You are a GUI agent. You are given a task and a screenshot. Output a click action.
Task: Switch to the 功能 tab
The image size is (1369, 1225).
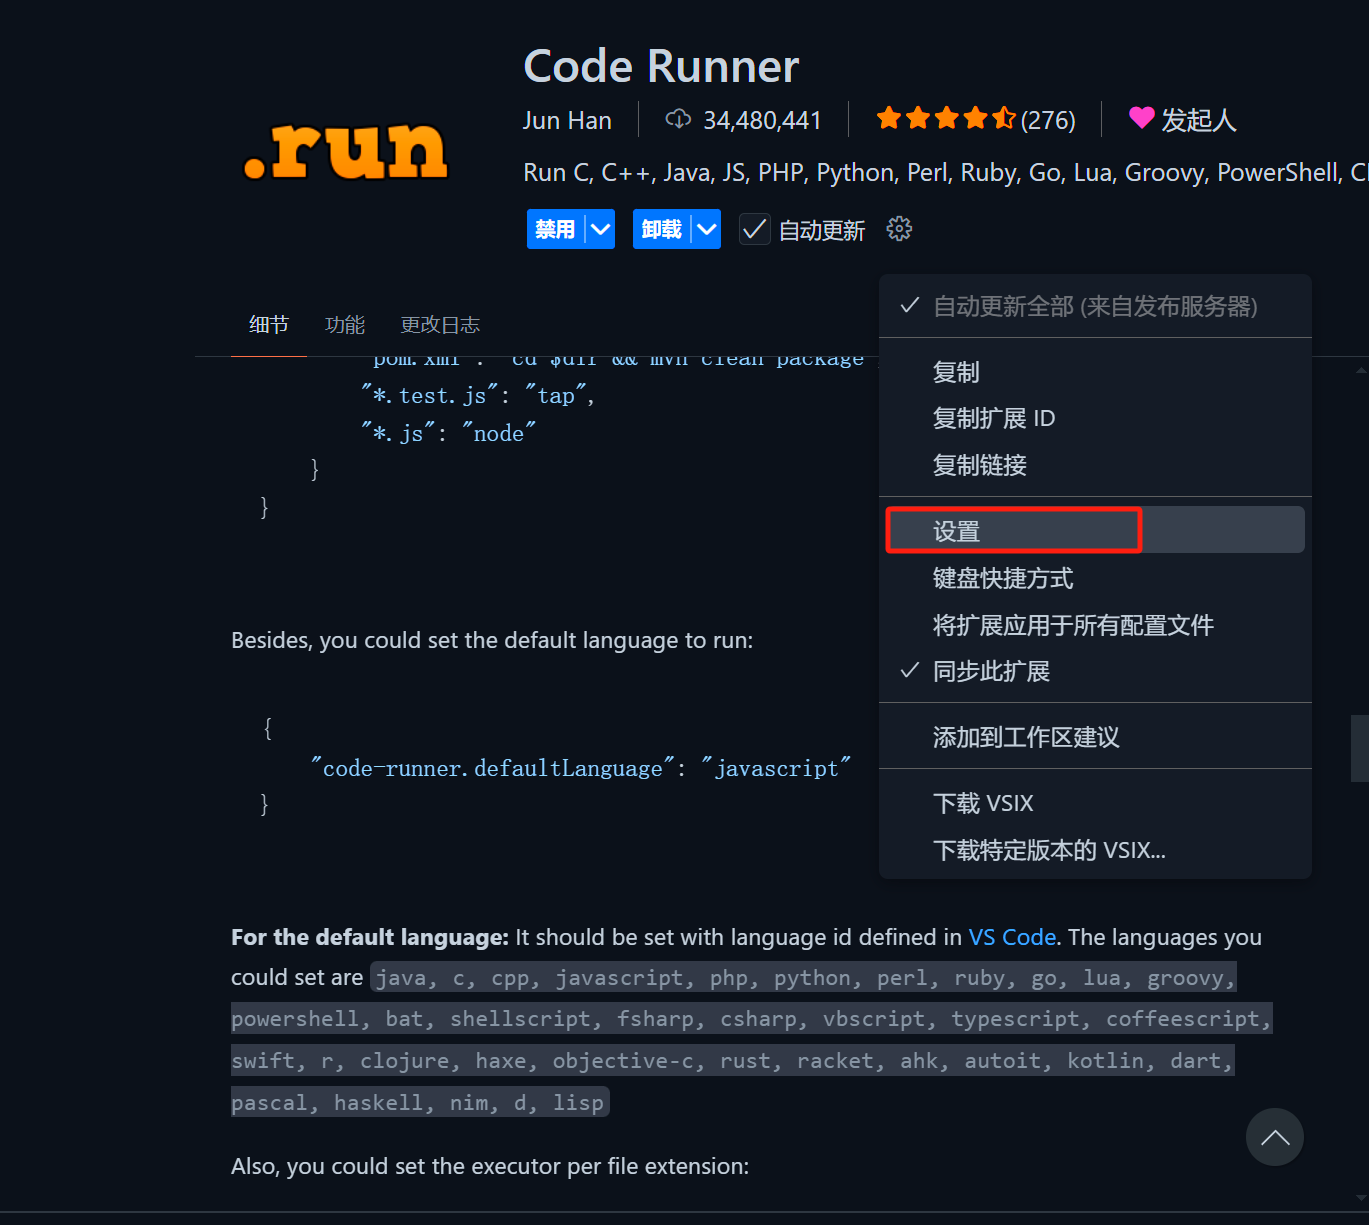pyautogui.click(x=345, y=325)
